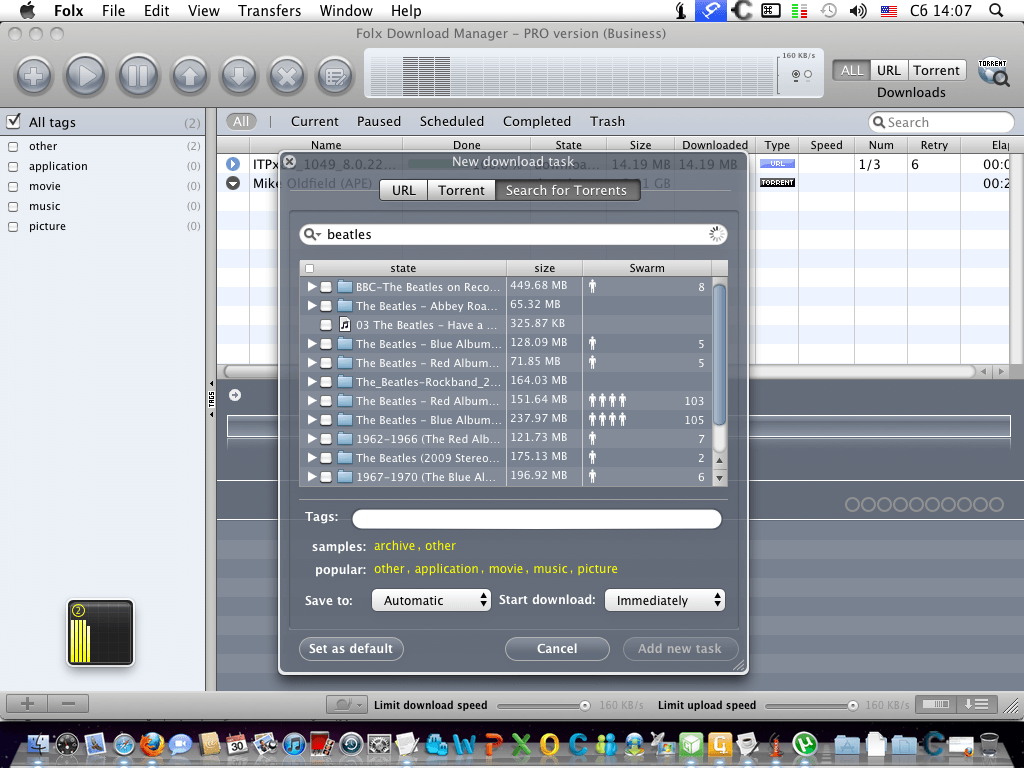This screenshot has height=768, width=1024.
Task: Show the Paused downloads filter
Action: pyautogui.click(x=379, y=121)
